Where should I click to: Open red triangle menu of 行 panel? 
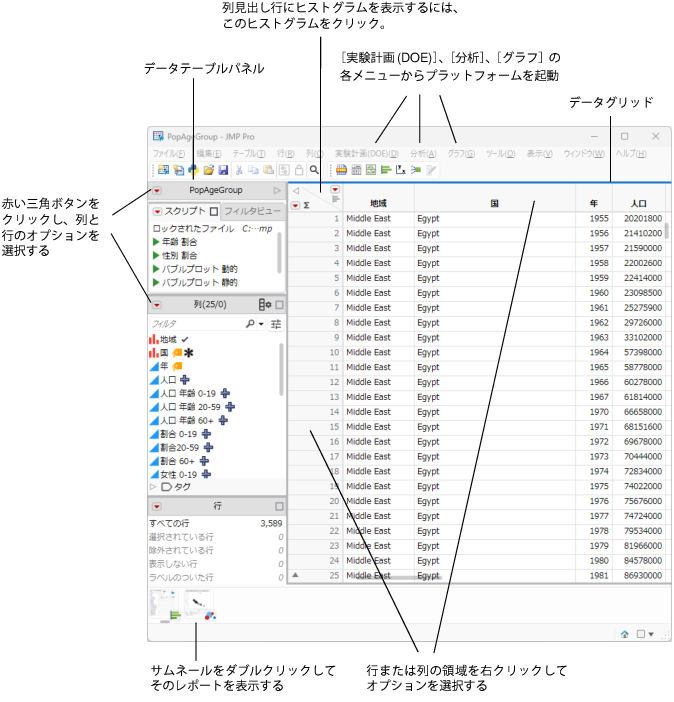coord(156,506)
